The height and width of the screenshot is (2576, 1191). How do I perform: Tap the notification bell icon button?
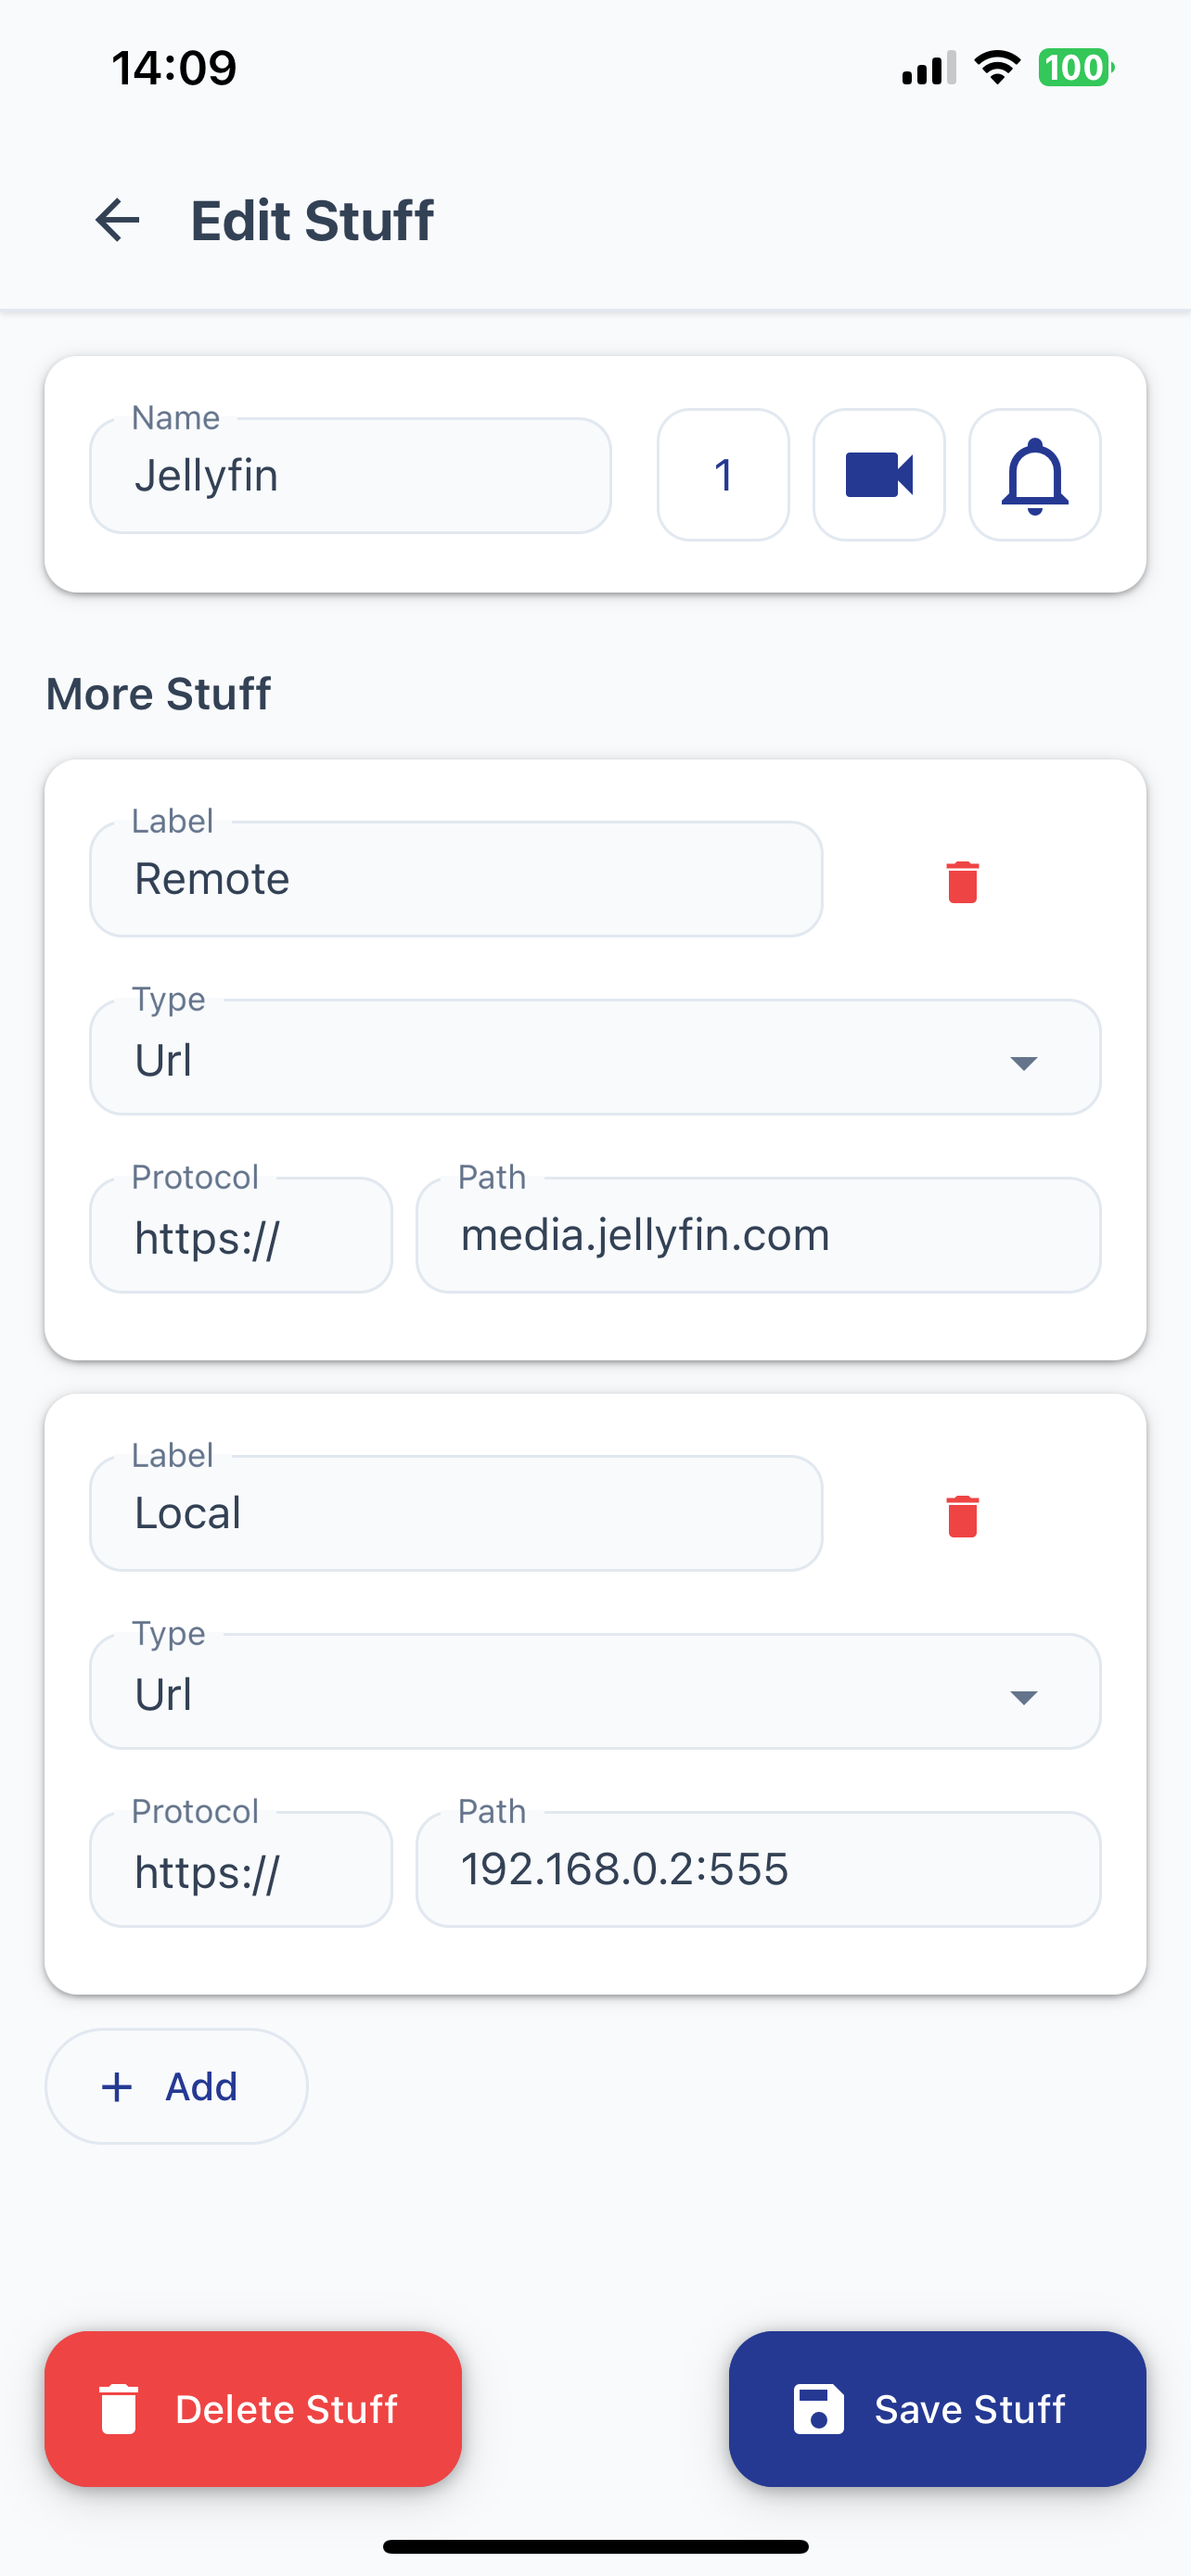click(x=1035, y=475)
